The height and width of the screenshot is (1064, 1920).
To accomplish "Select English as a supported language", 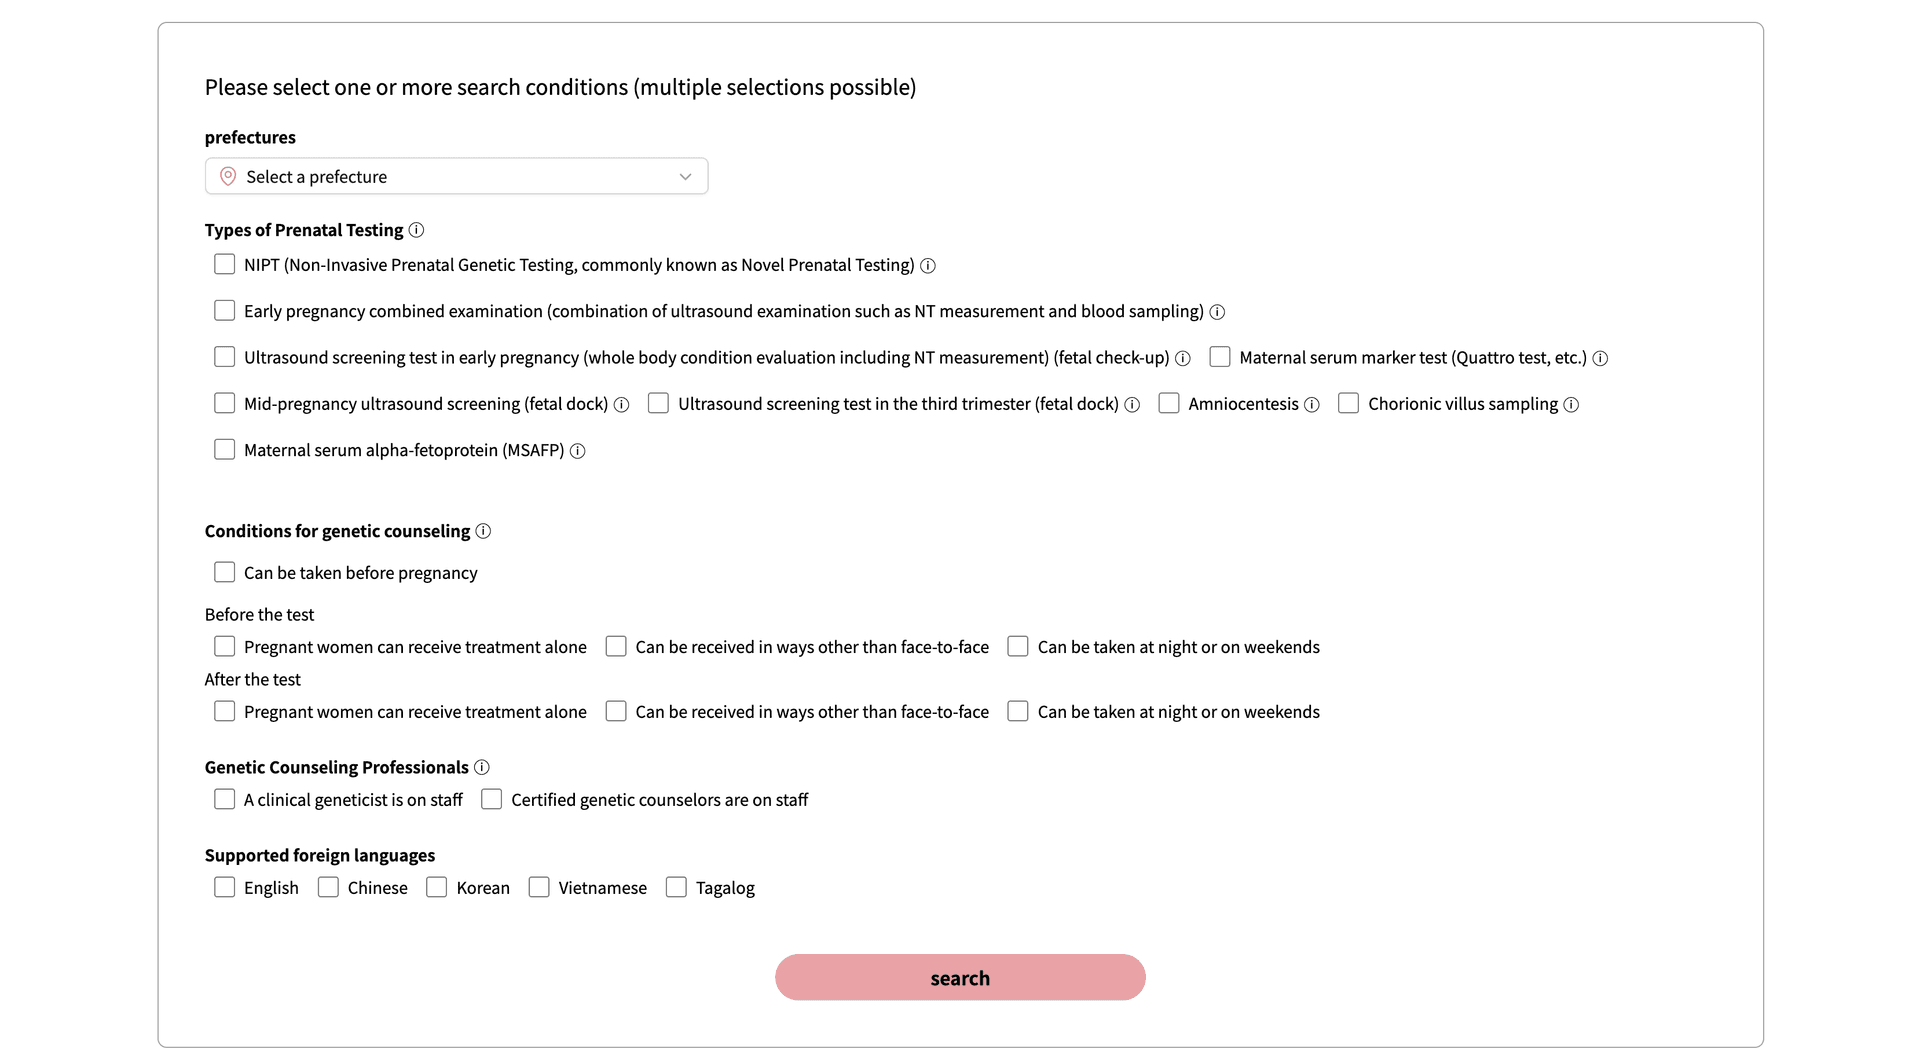I will (224, 887).
